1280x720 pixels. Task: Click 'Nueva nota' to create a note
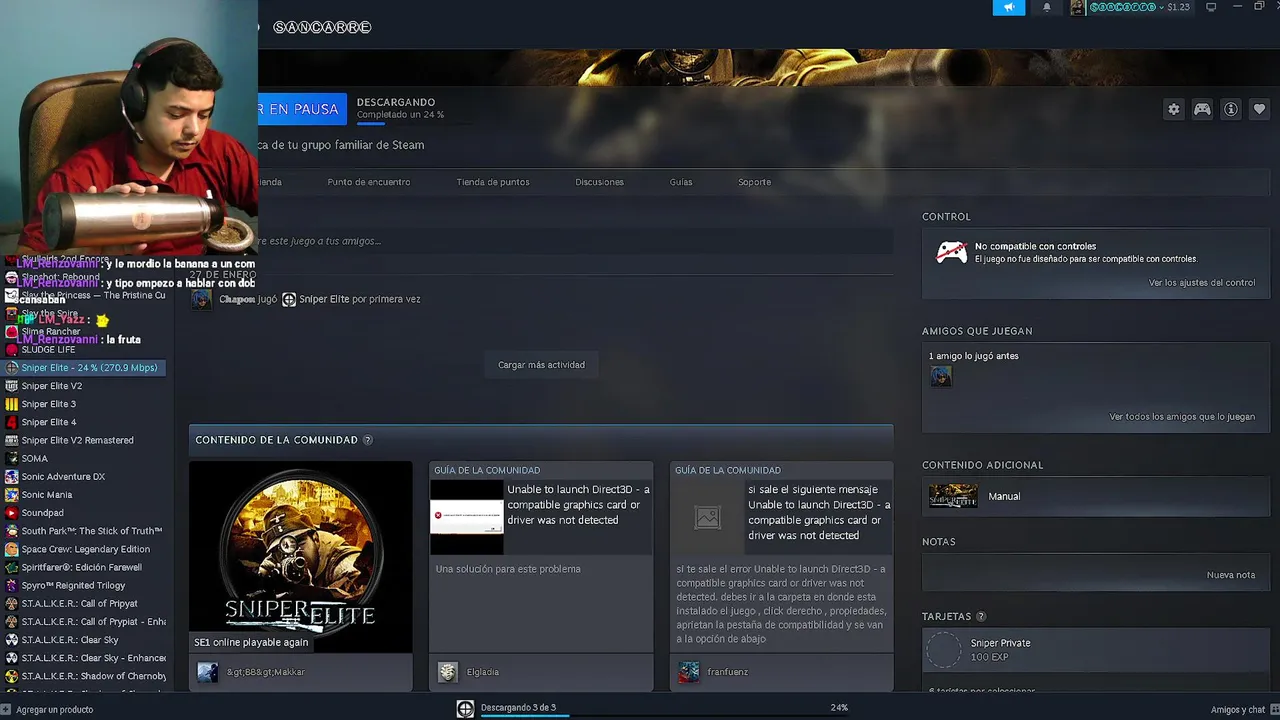(x=1231, y=575)
